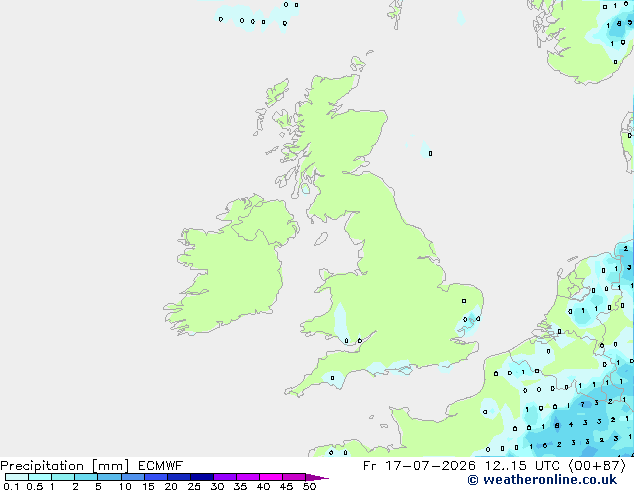Click the "10" legend scale label
Viewport: 634px width, 490px height.
pos(125,486)
